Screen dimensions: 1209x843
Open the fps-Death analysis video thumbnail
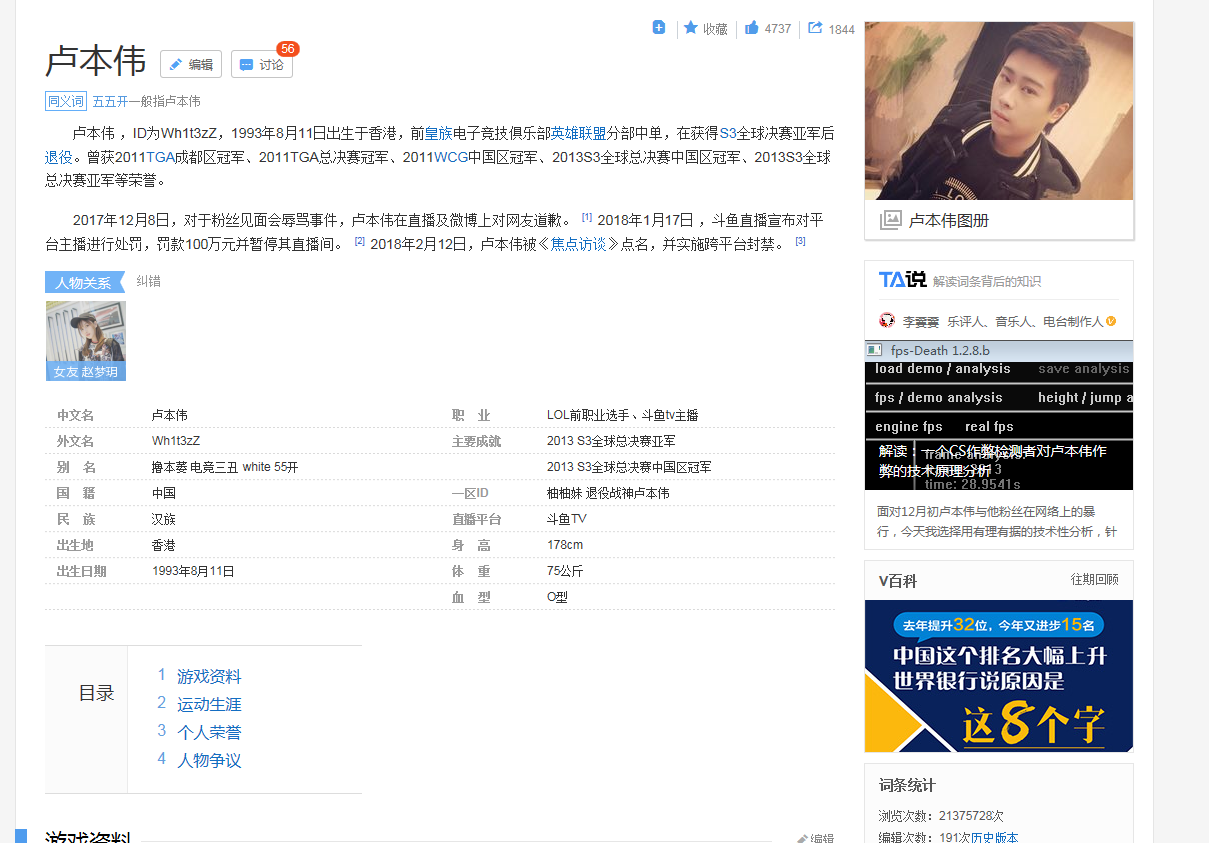point(999,415)
